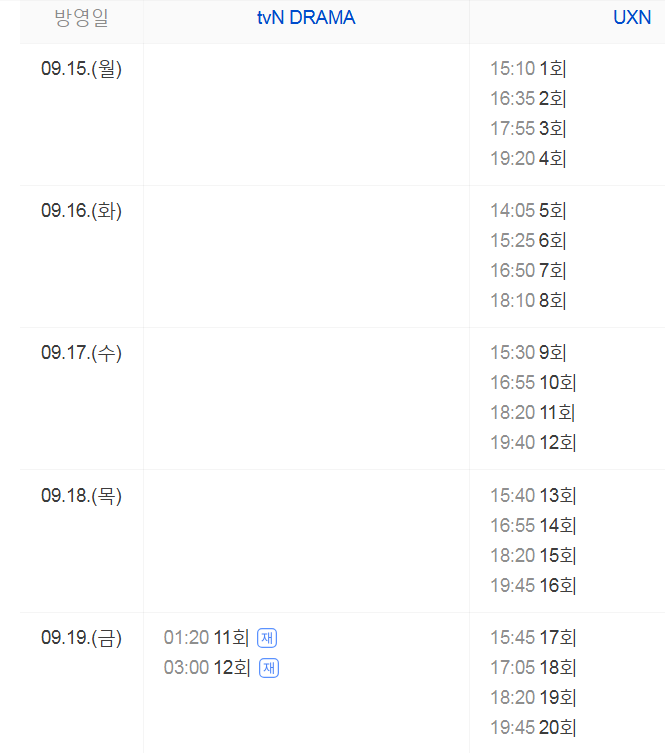Select the 16:35 2회 UXN entry
The height and width of the screenshot is (753, 665).
tap(528, 98)
